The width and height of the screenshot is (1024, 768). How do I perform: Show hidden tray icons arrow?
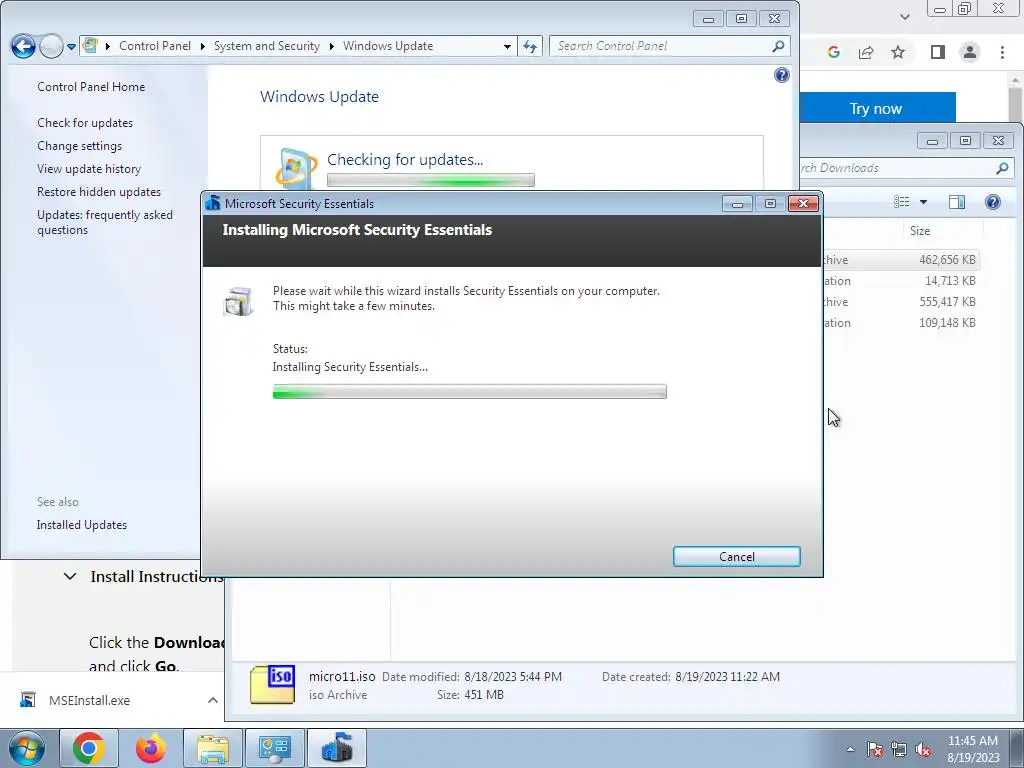coord(850,749)
